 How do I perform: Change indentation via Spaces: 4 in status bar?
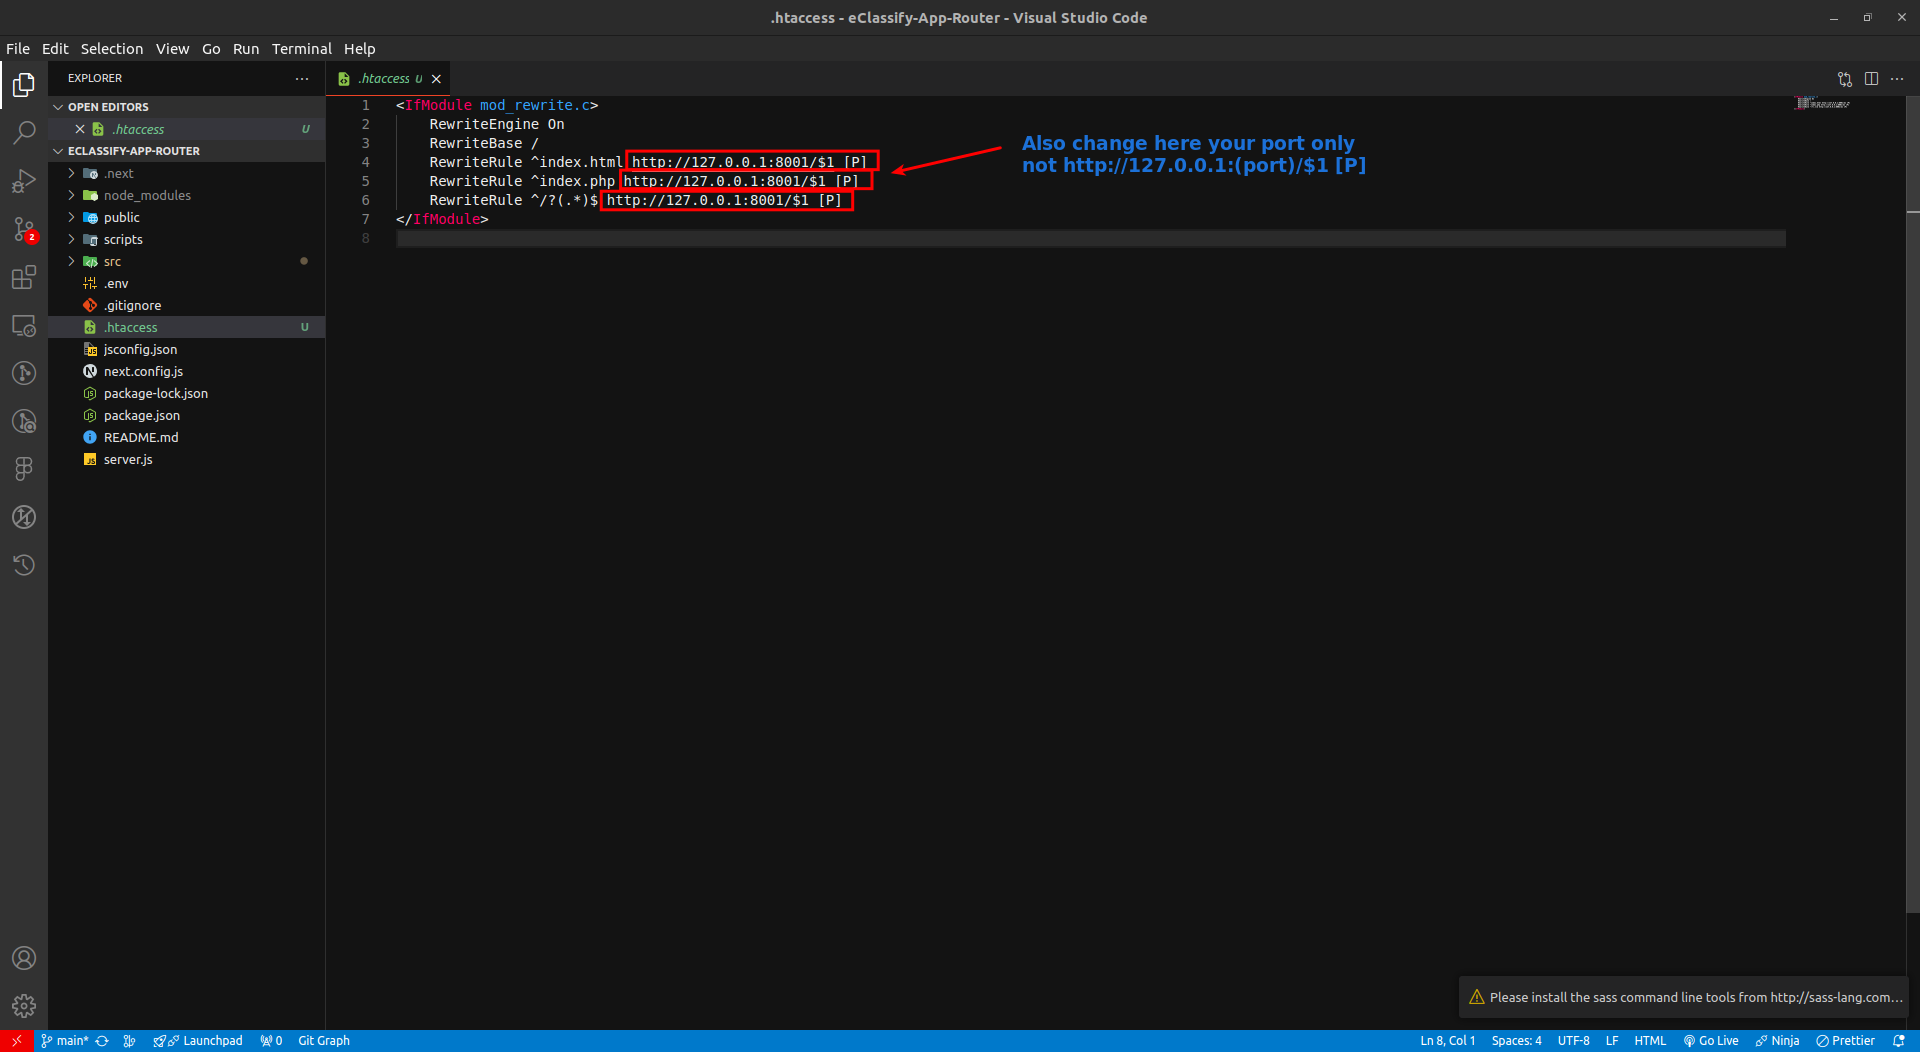coord(1516,1040)
